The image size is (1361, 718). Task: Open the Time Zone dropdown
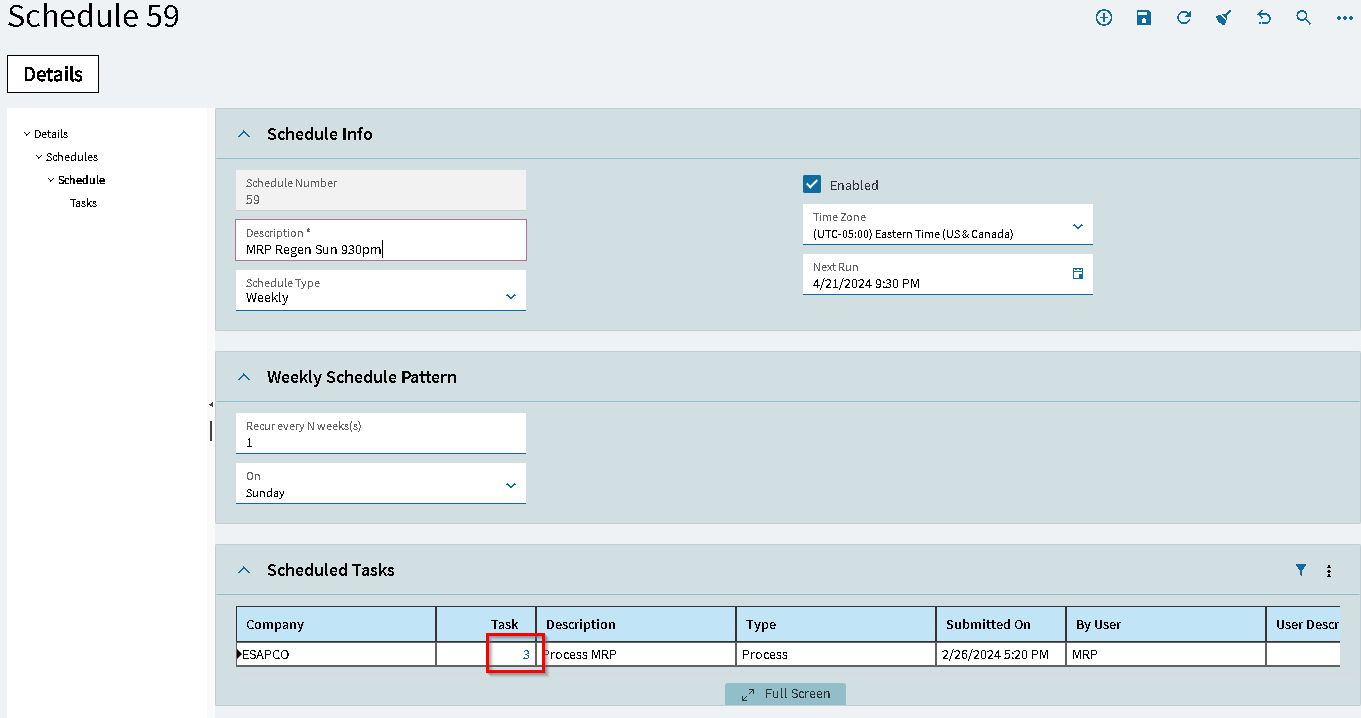point(1078,226)
